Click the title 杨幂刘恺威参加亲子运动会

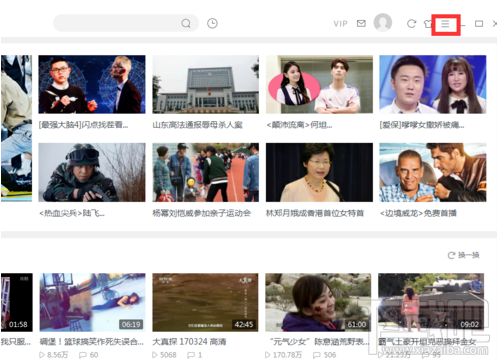pyautogui.click(x=202, y=213)
